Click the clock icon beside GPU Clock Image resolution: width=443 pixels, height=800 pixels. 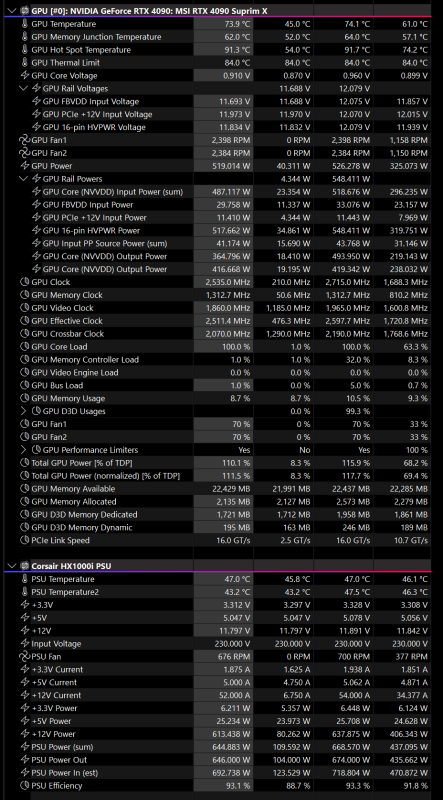click(25, 282)
